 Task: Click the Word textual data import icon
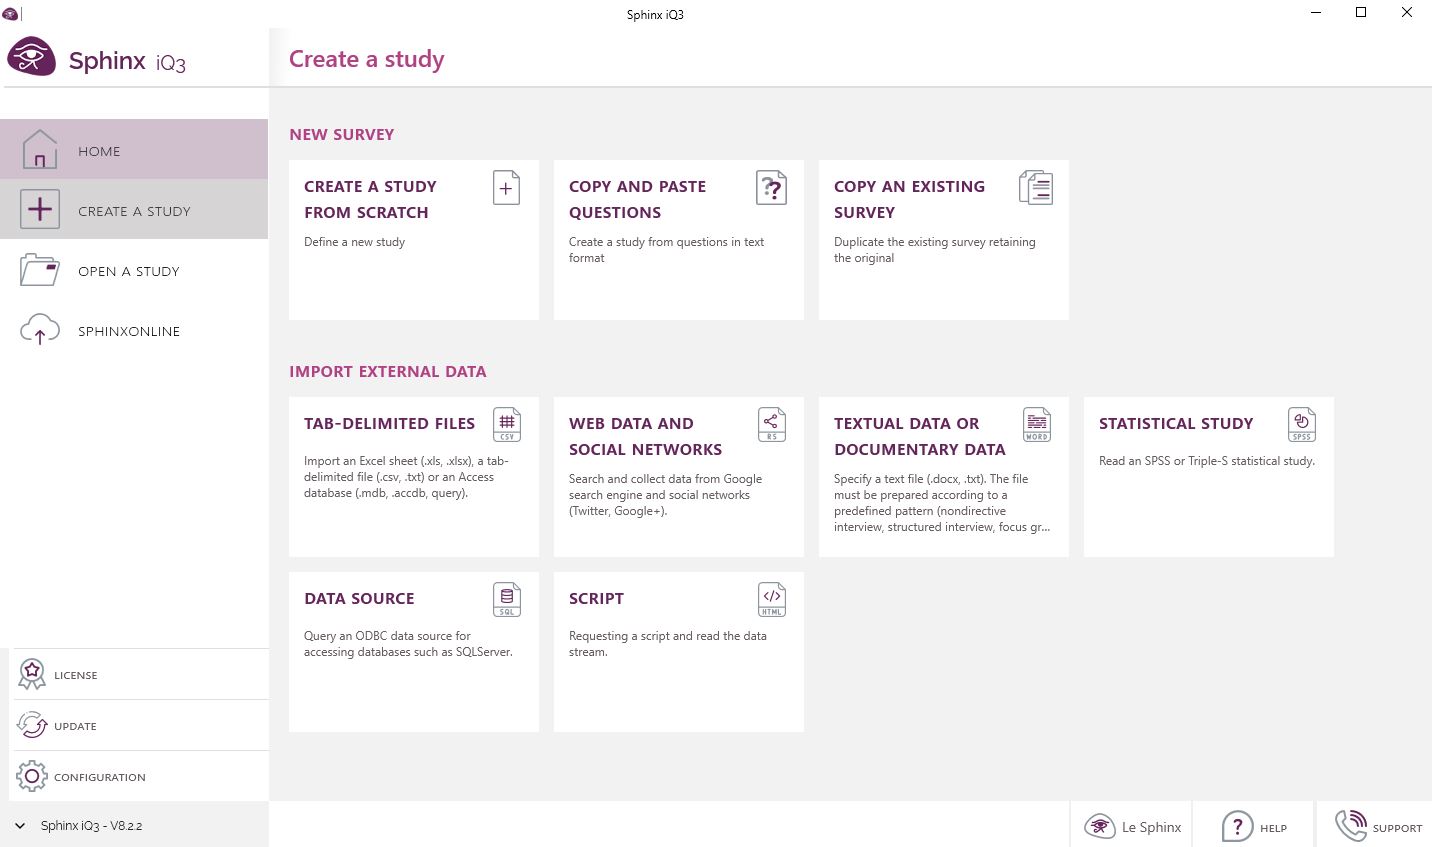1036,424
